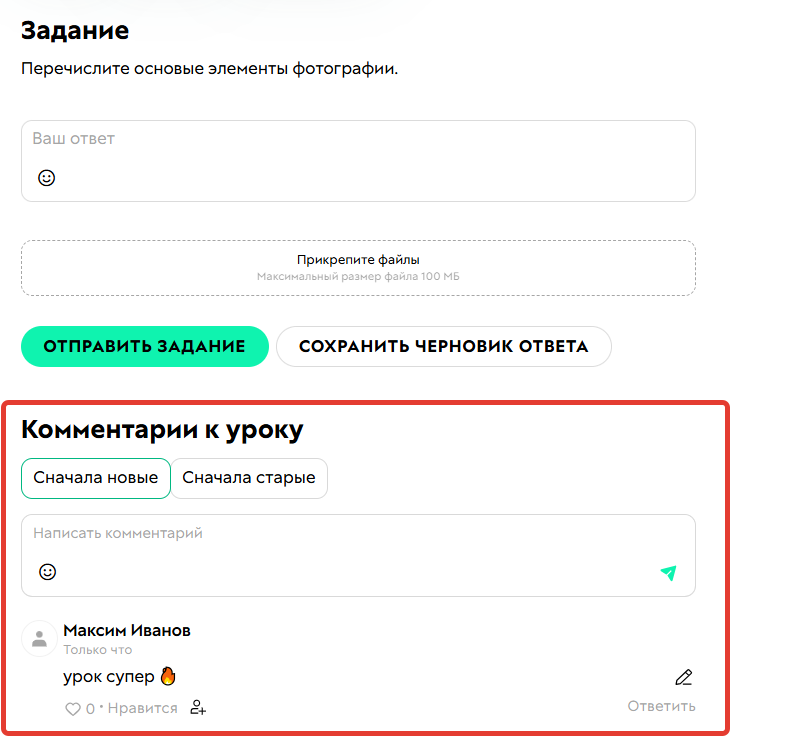Screen dimensions: 812x751
Task: Click the heart icon under Максим's comment
Action: tap(73, 707)
